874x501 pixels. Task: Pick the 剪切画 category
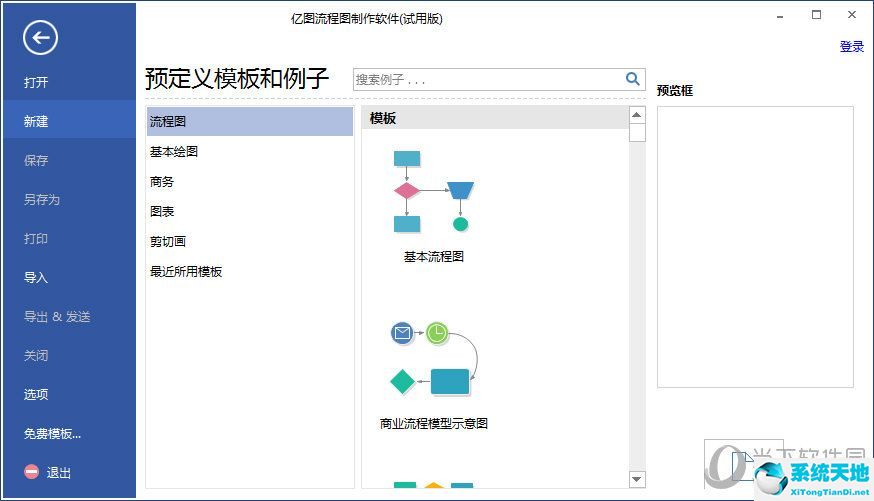168,242
